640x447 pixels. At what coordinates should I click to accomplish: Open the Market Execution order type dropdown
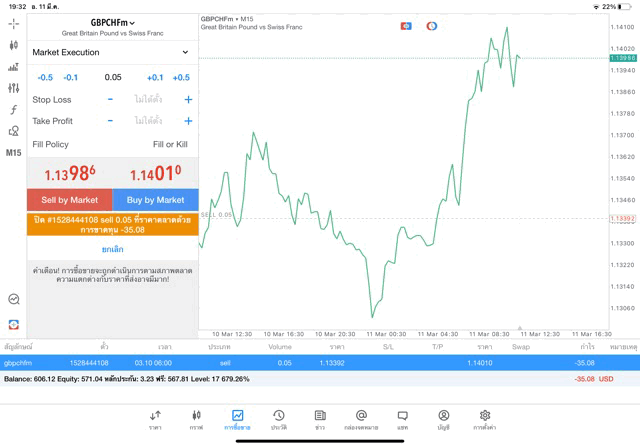111,52
